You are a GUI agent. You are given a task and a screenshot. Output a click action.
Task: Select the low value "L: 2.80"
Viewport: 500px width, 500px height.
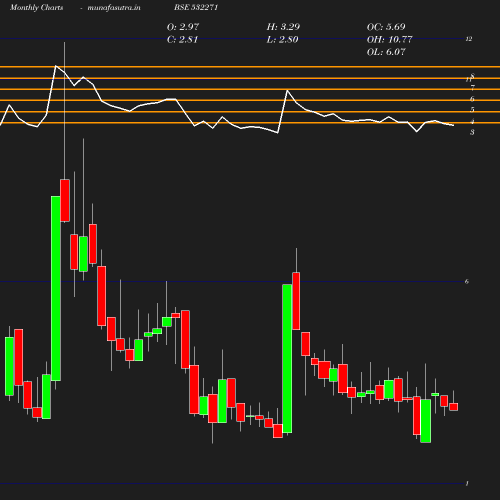click(x=282, y=39)
